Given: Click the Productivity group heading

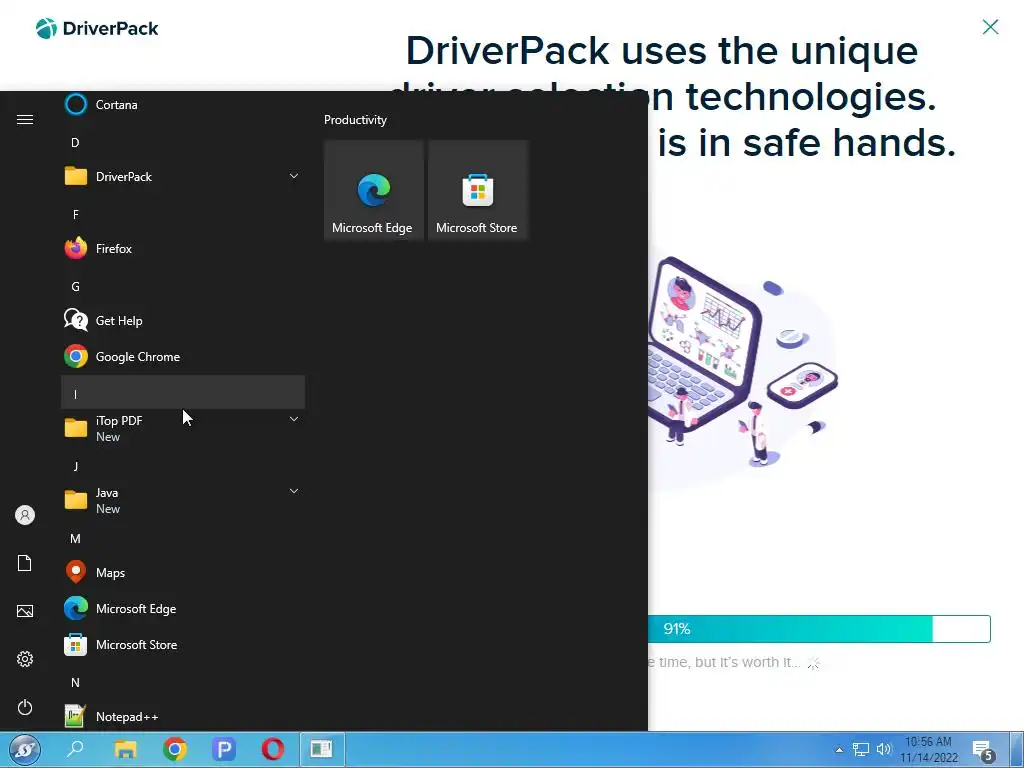Looking at the screenshot, I should tap(355, 120).
